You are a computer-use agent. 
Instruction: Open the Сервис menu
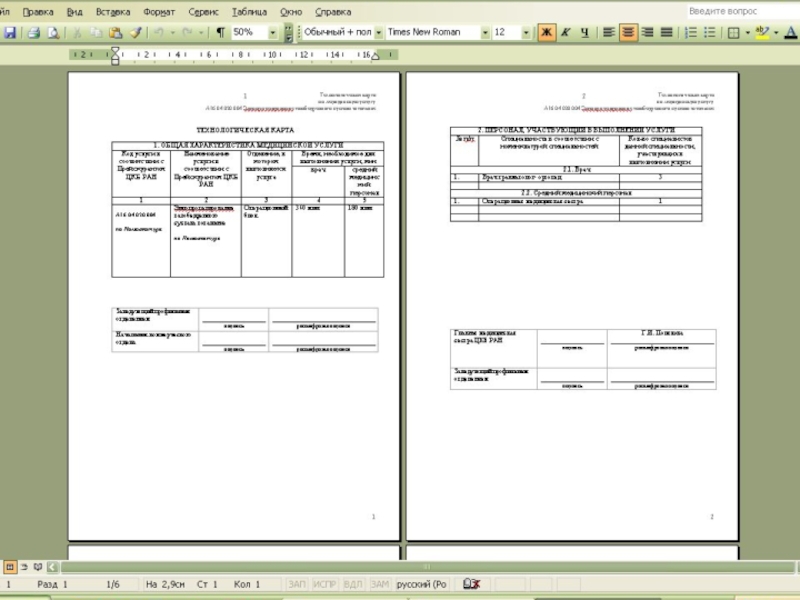203,12
